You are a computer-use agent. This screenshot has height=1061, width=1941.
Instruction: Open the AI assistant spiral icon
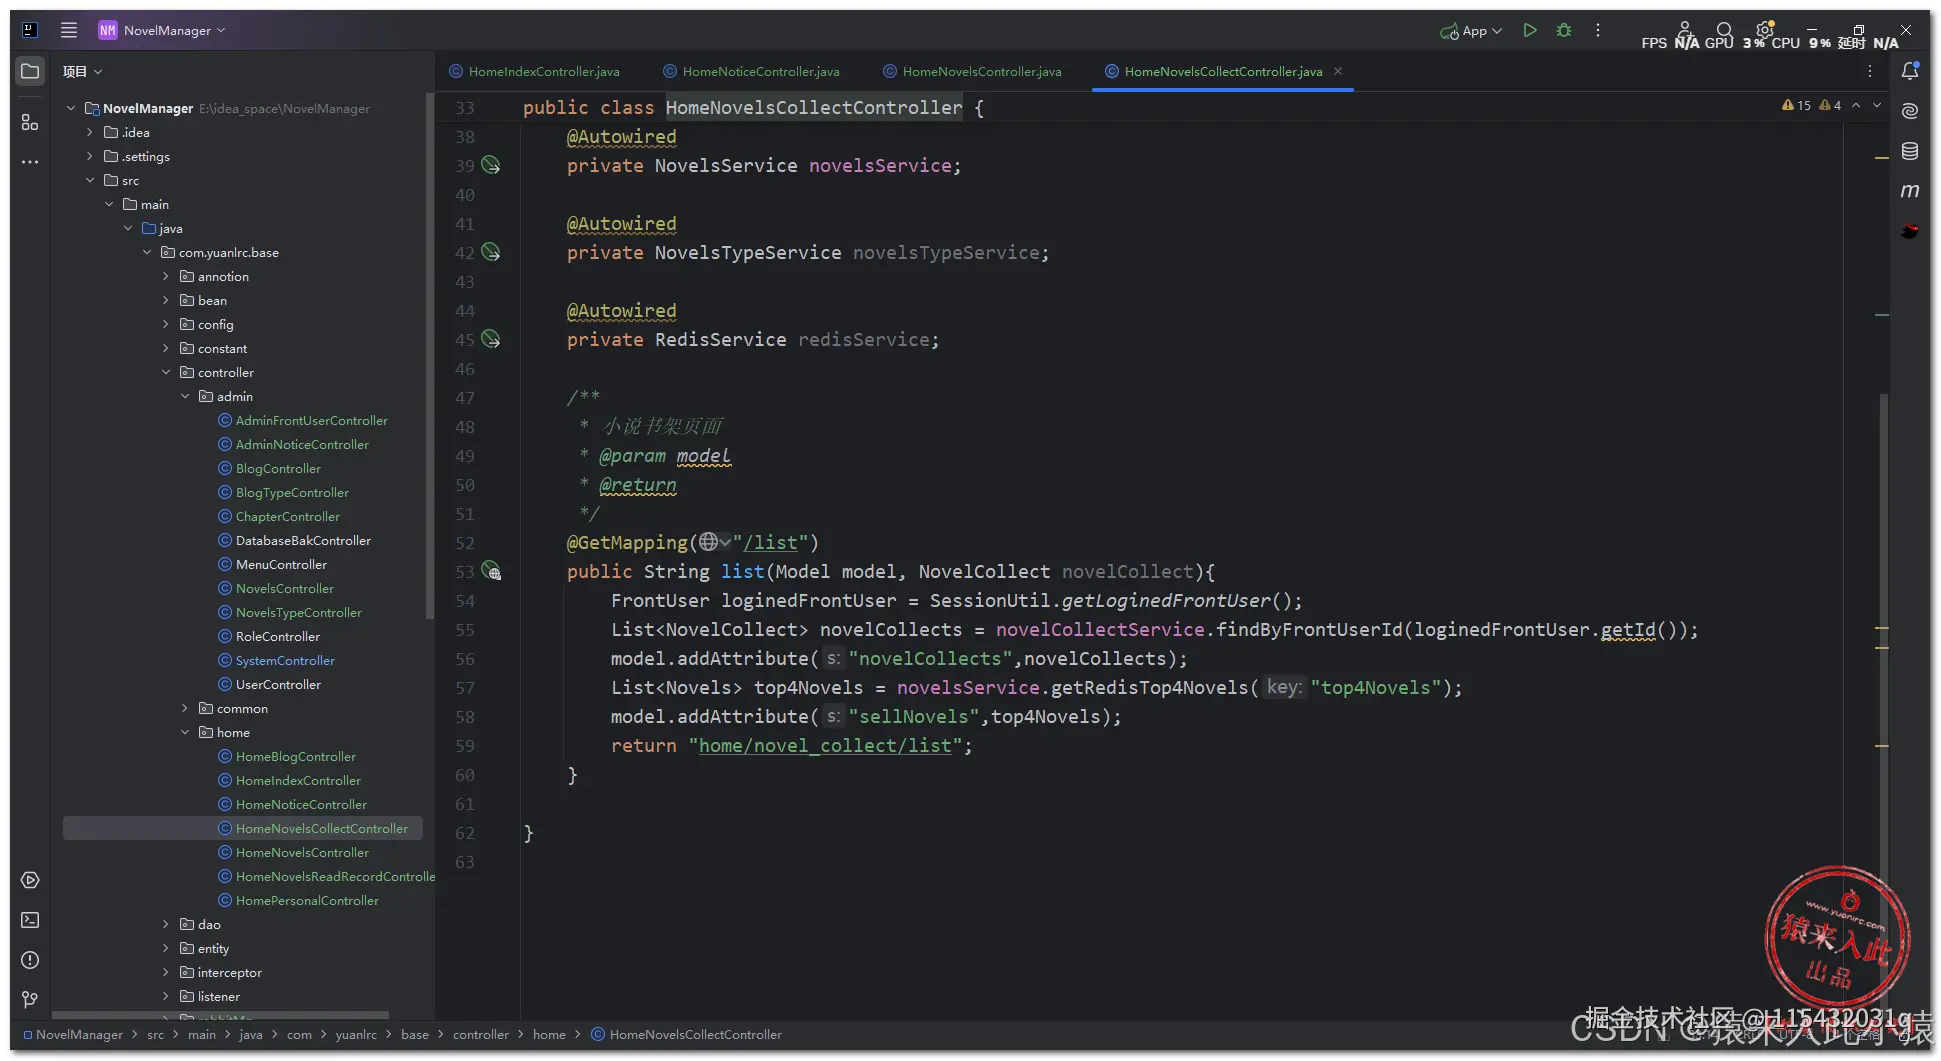tap(1910, 111)
